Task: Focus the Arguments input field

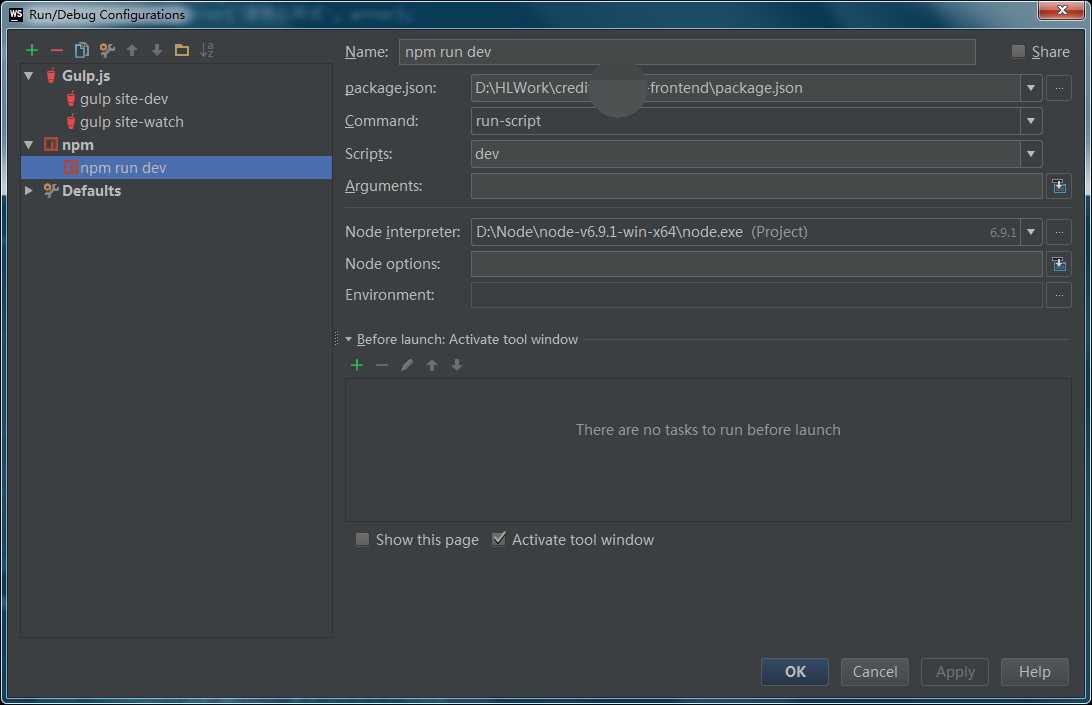Action: click(756, 186)
